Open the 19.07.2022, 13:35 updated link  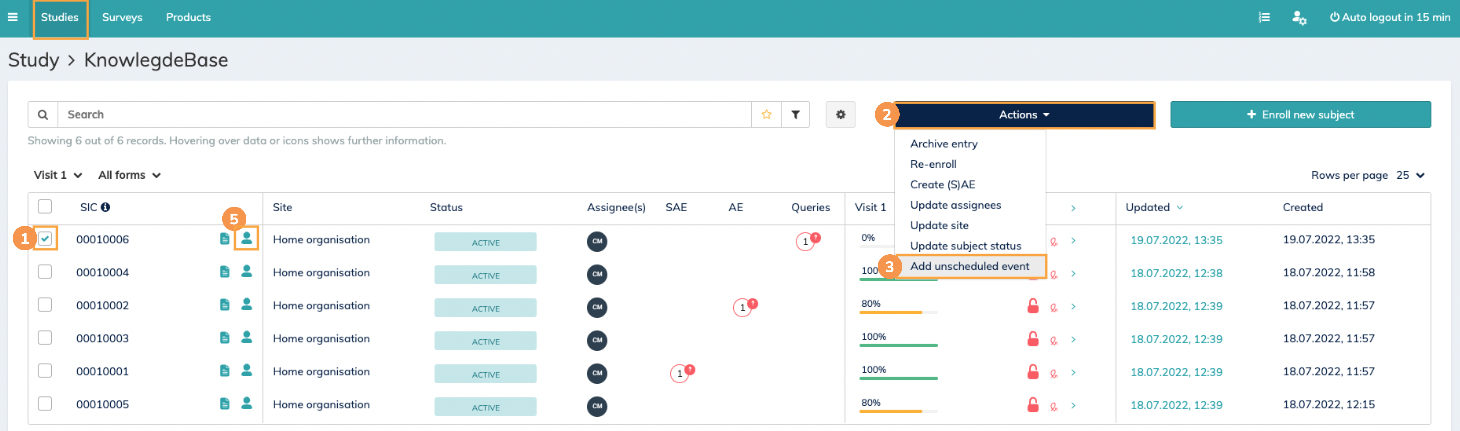coord(1176,240)
